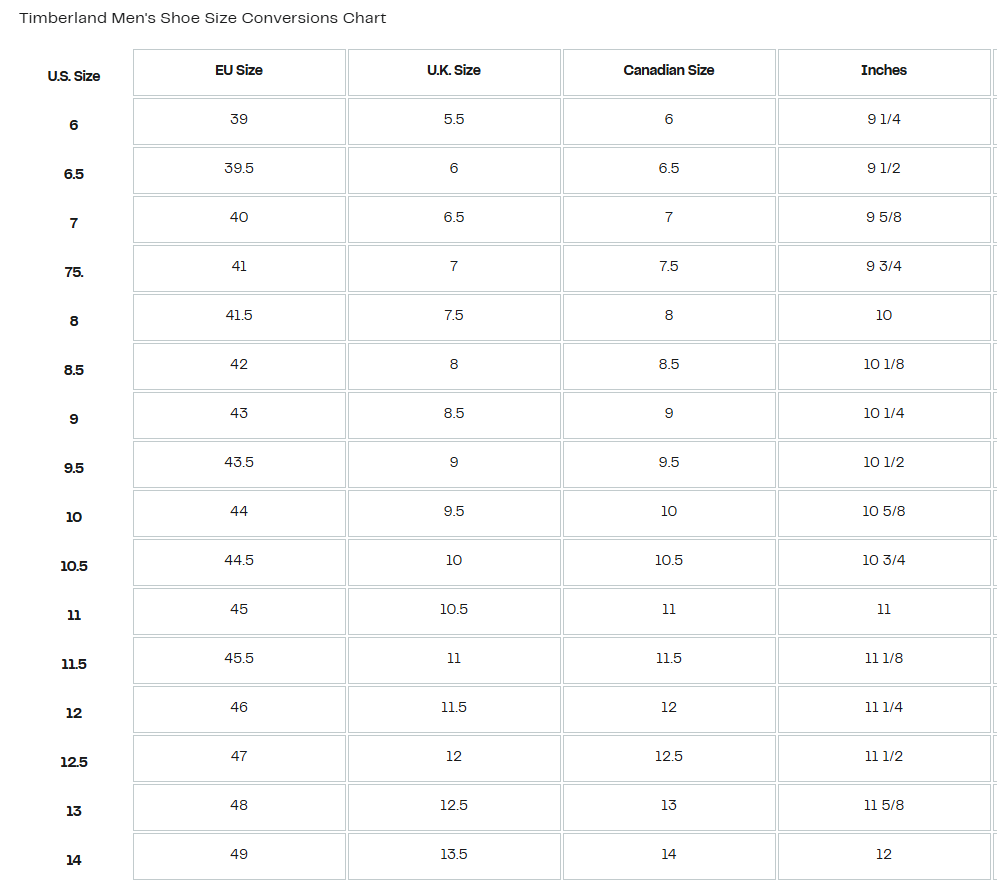Select EU size 45.5 cell

click(239, 659)
